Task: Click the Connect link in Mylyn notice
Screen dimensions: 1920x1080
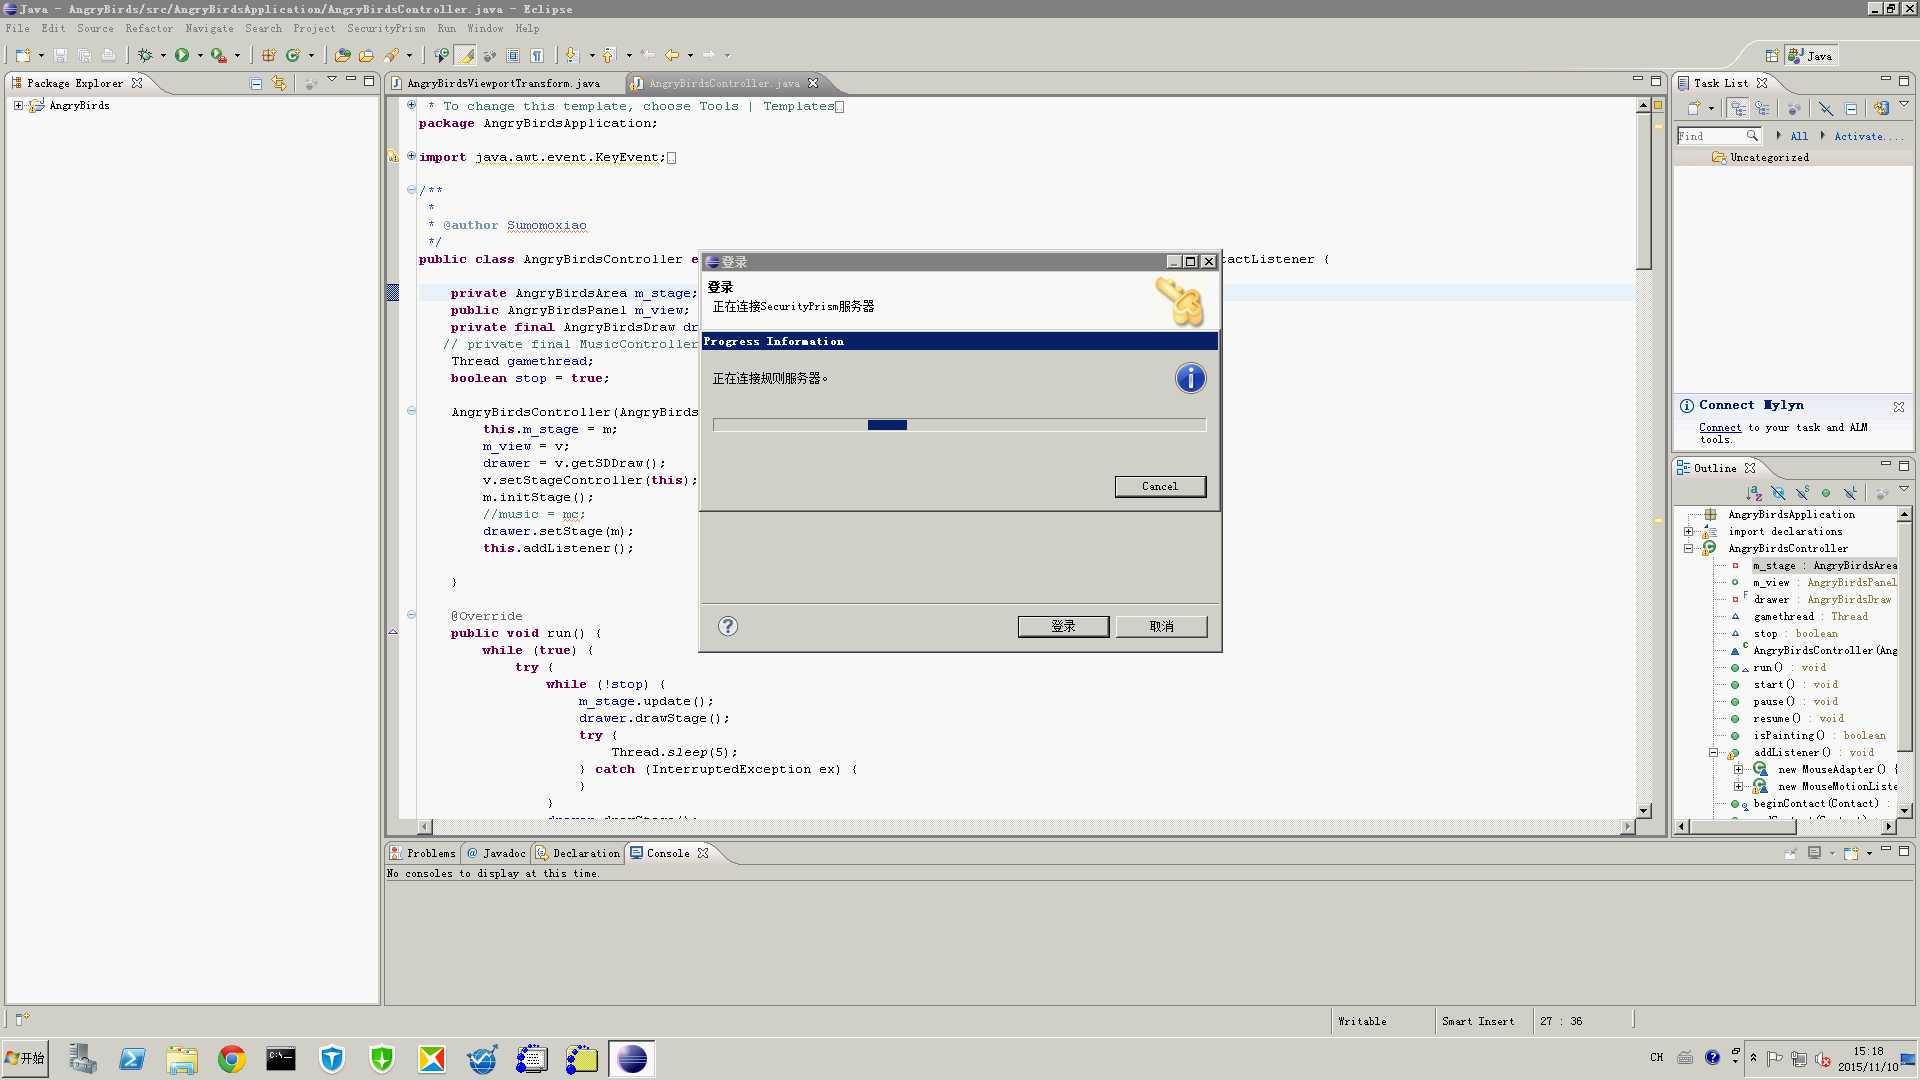Action: pyautogui.click(x=1720, y=427)
